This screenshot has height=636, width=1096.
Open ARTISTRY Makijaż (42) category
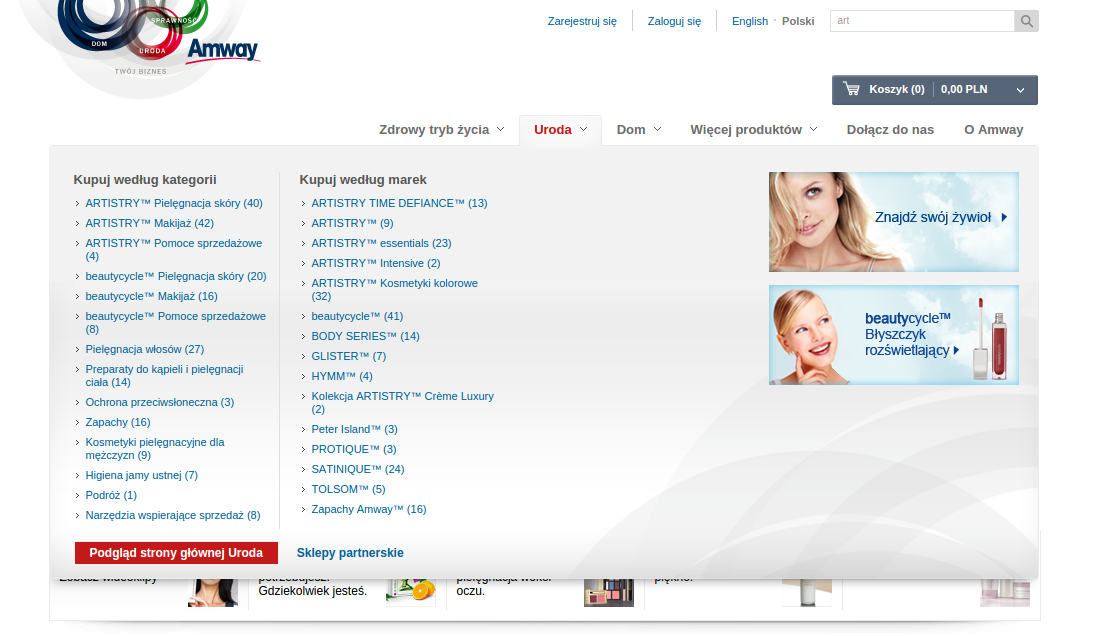point(149,224)
